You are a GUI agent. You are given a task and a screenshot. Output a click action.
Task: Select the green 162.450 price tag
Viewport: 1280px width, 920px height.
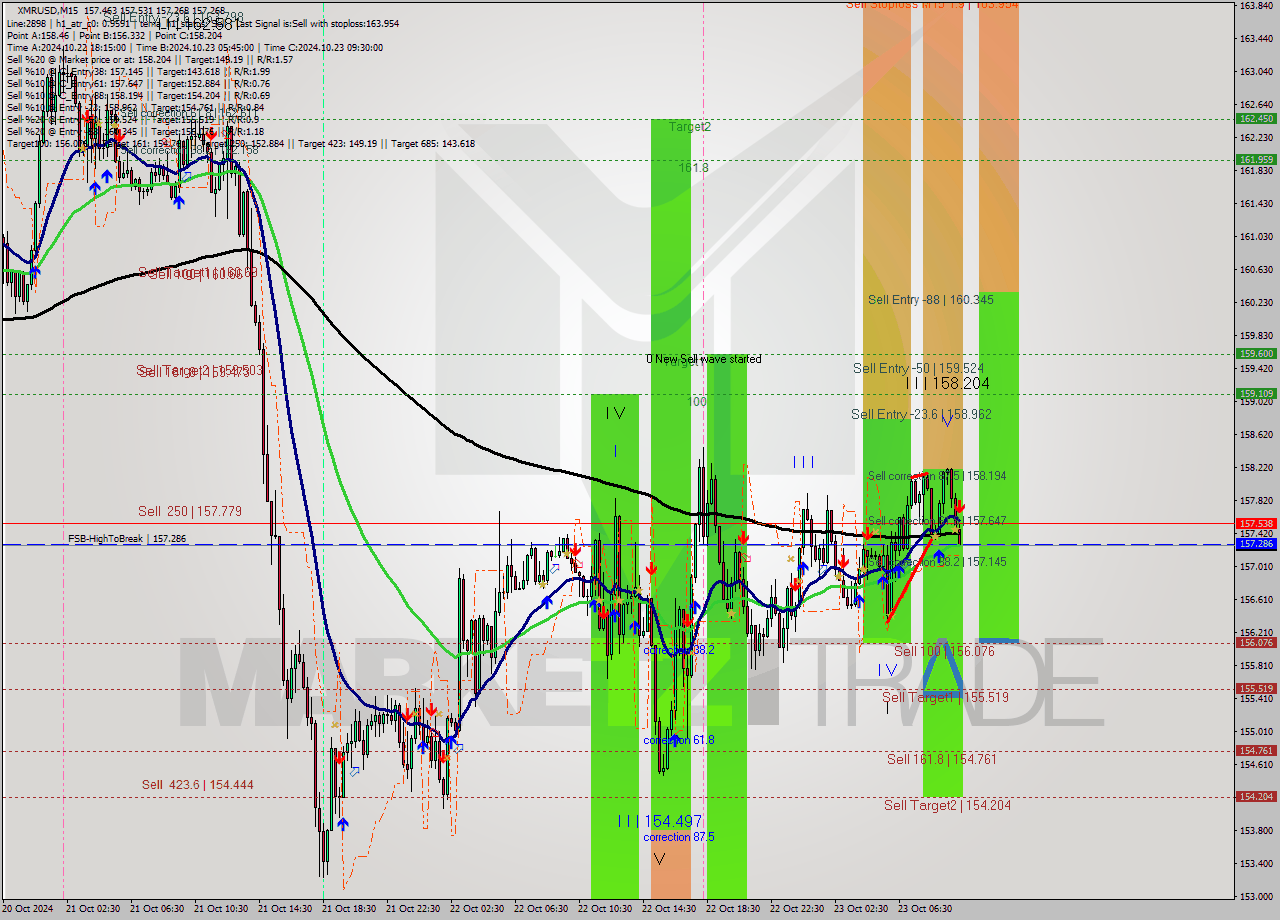tap(1256, 118)
